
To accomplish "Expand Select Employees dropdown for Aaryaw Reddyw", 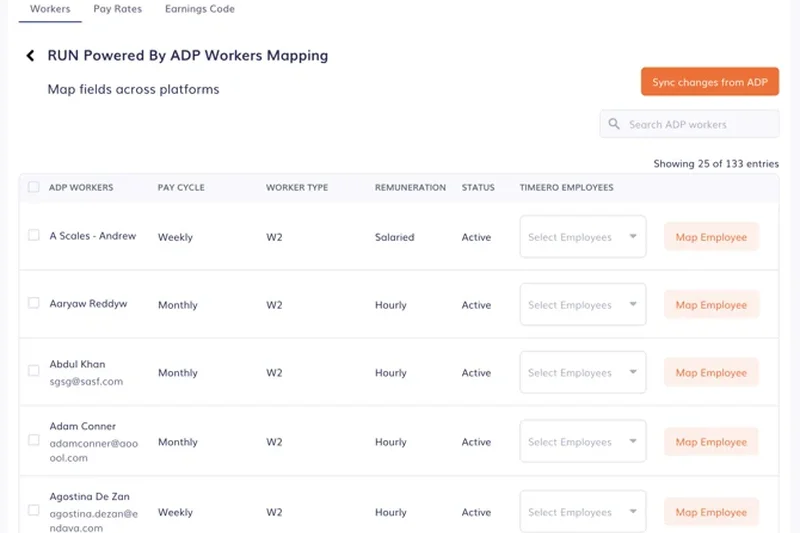I will coord(582,305).
